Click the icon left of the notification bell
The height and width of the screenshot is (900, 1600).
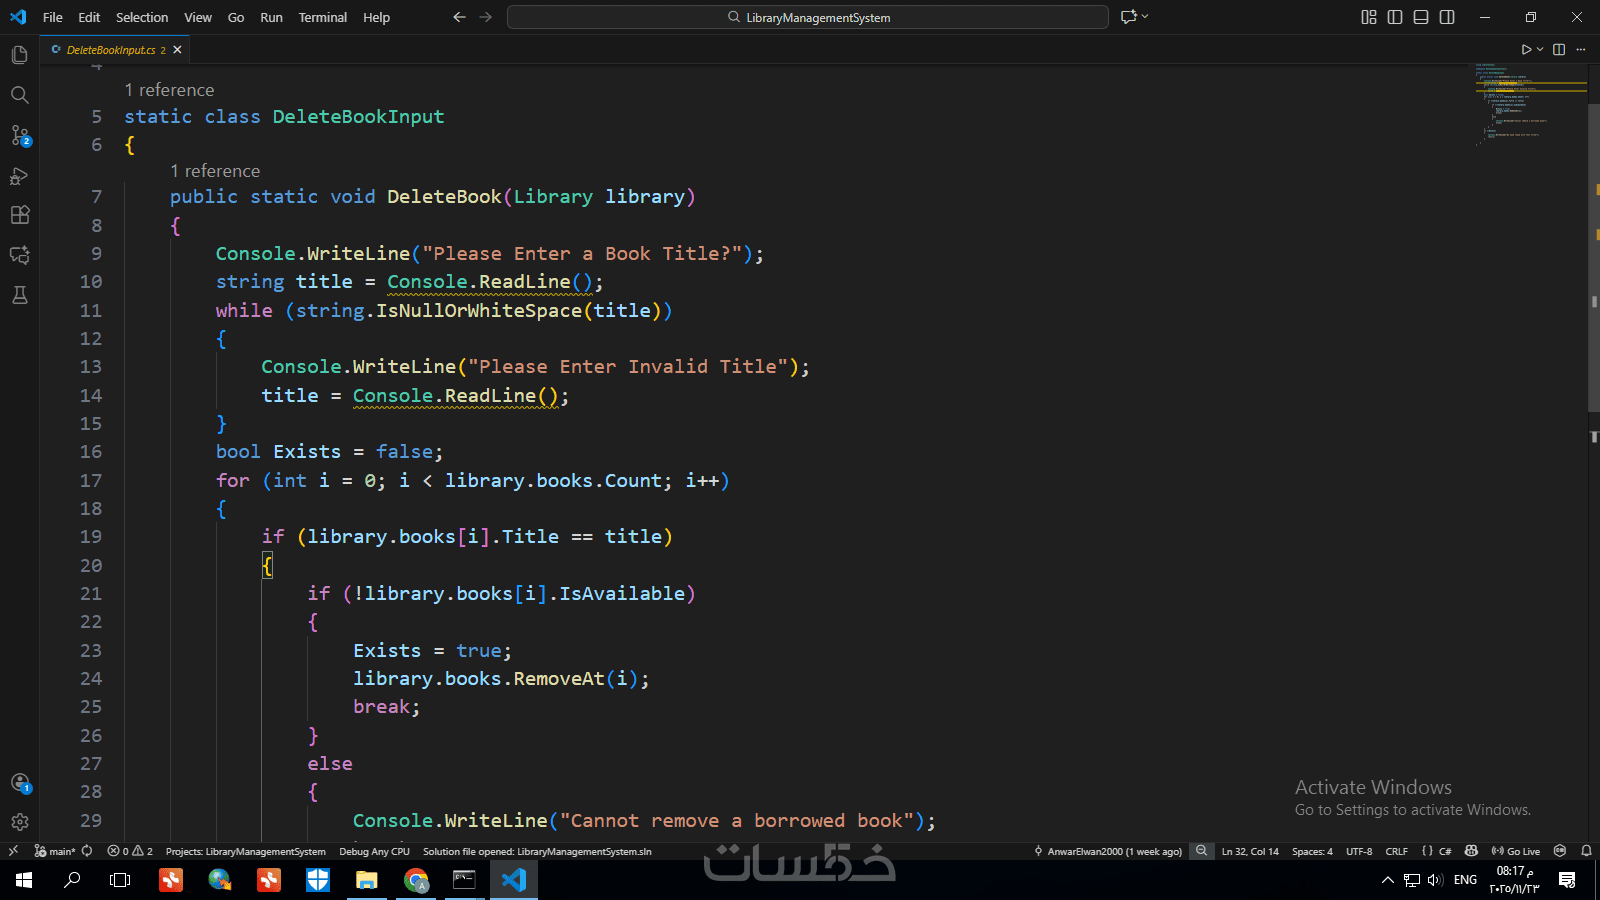pos(1560,851)
